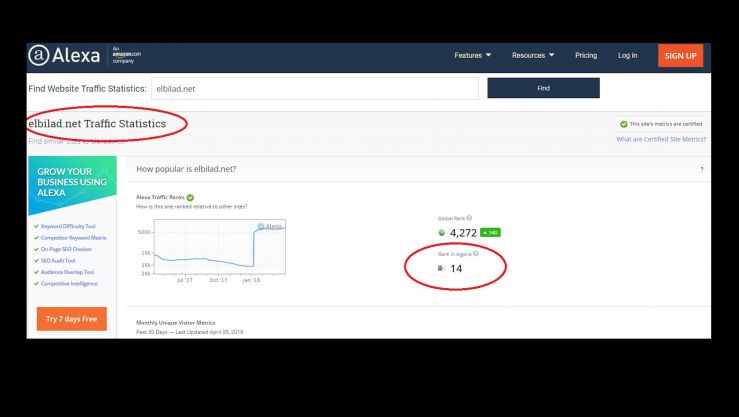Open the Audience Overlap Tool link
The image size is (739, 417).
point(67,272)
